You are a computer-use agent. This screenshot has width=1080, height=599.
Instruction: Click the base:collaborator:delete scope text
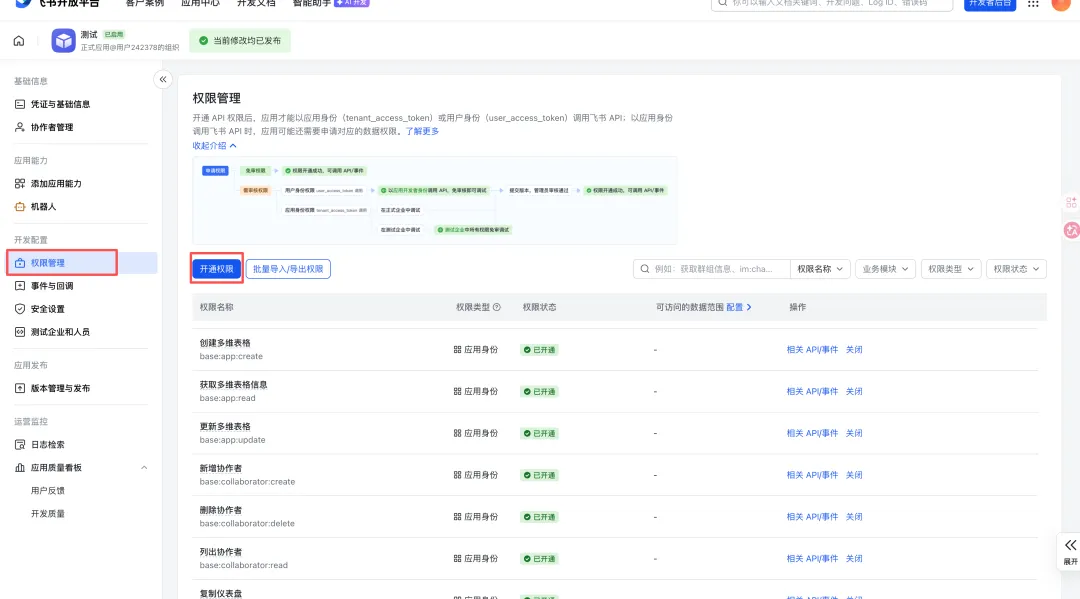tap(247, 524)
